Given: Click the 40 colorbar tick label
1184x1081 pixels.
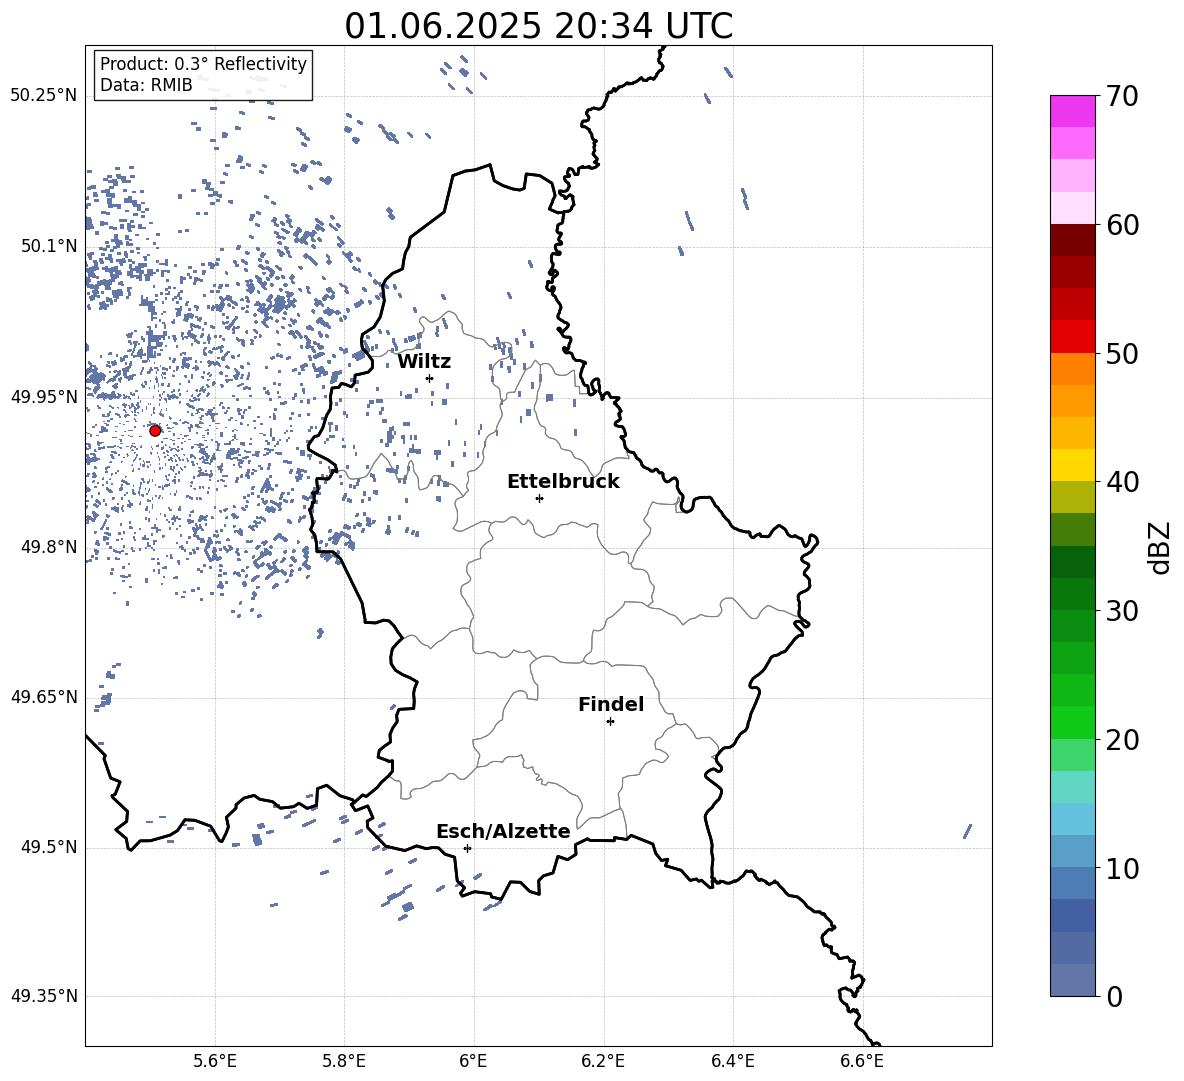Looking at the screenshot, I should (1122, 482).
